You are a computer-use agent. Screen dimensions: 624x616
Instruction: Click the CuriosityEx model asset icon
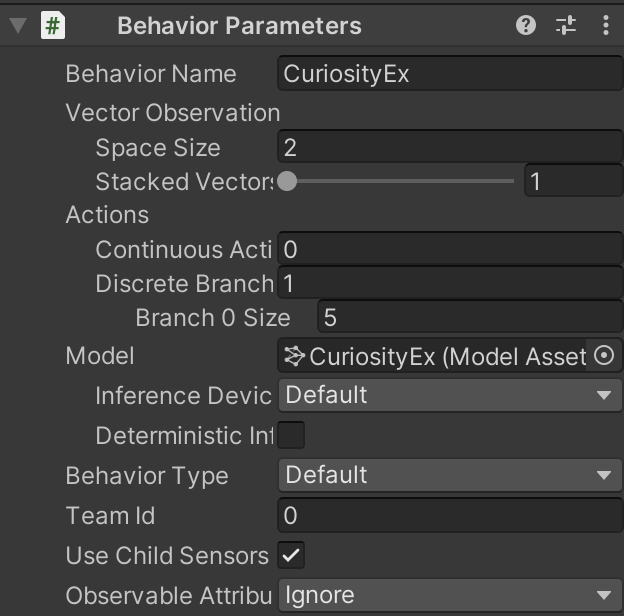[295, 356]
